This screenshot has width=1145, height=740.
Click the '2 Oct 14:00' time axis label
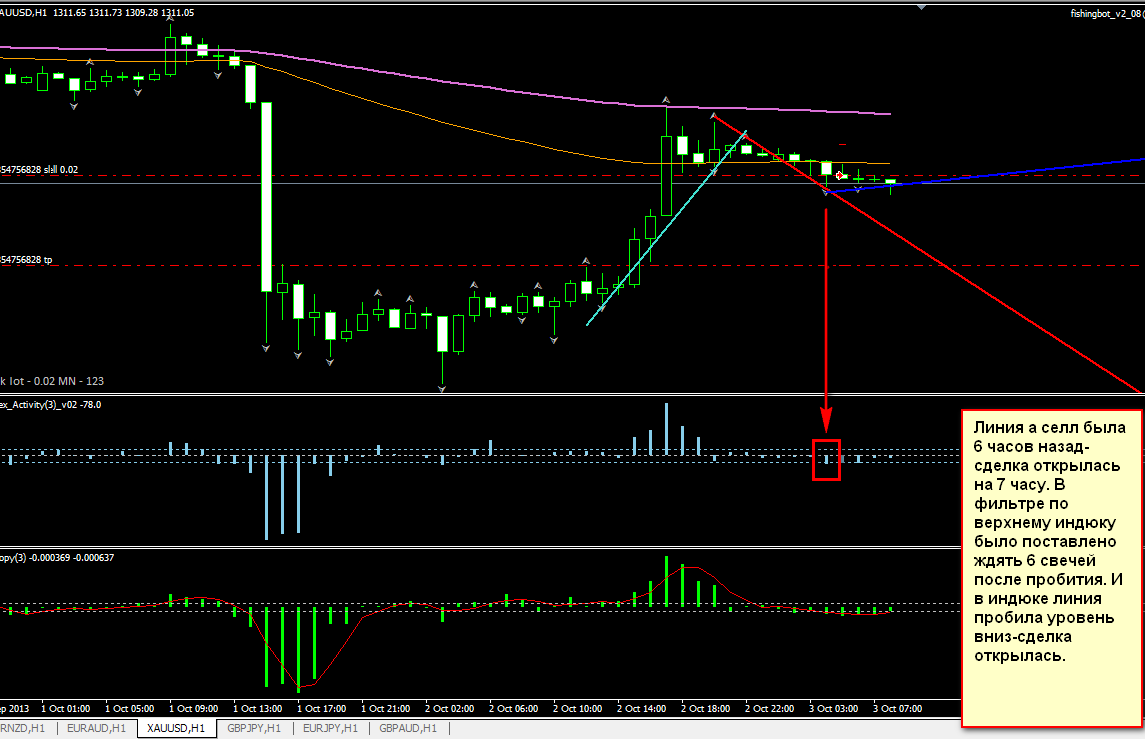(641, 709)
